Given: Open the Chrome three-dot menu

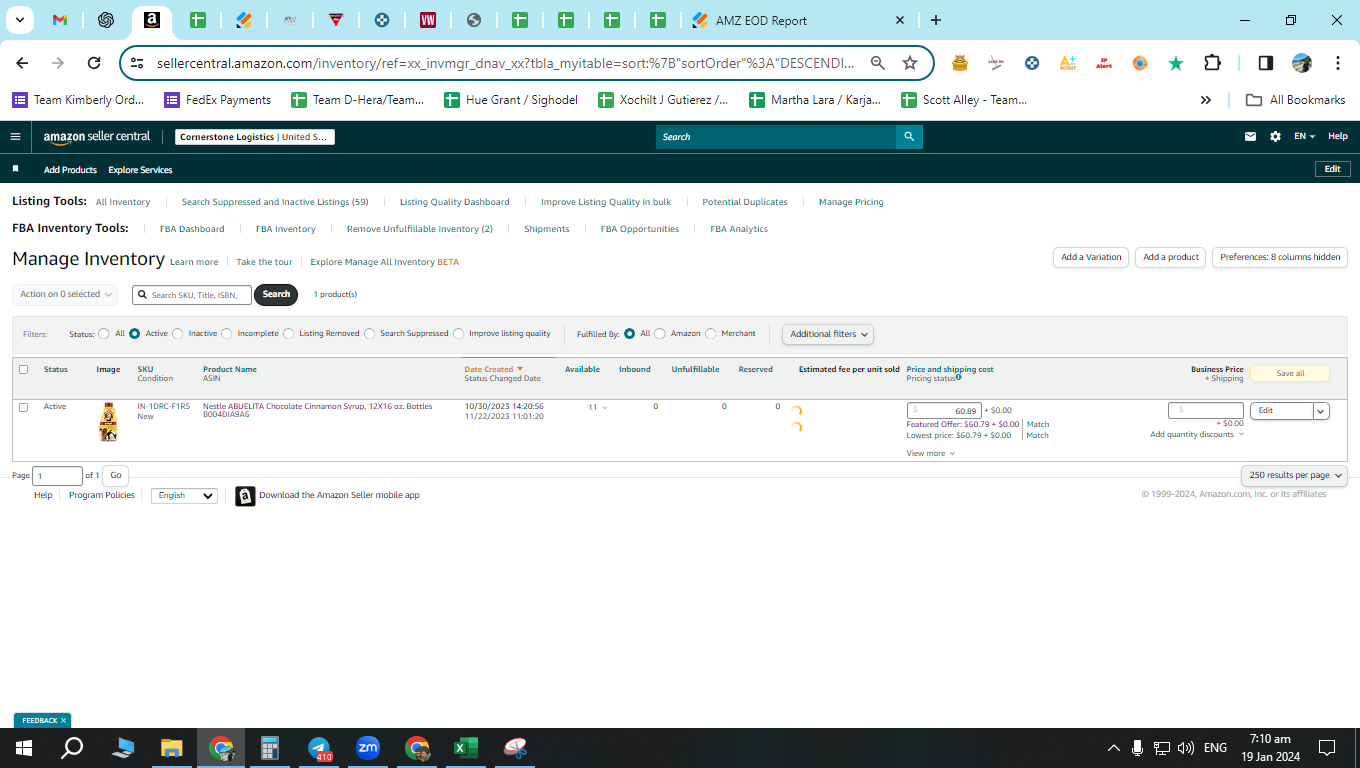Looking at the screenshot, I should coord(1338,63).
